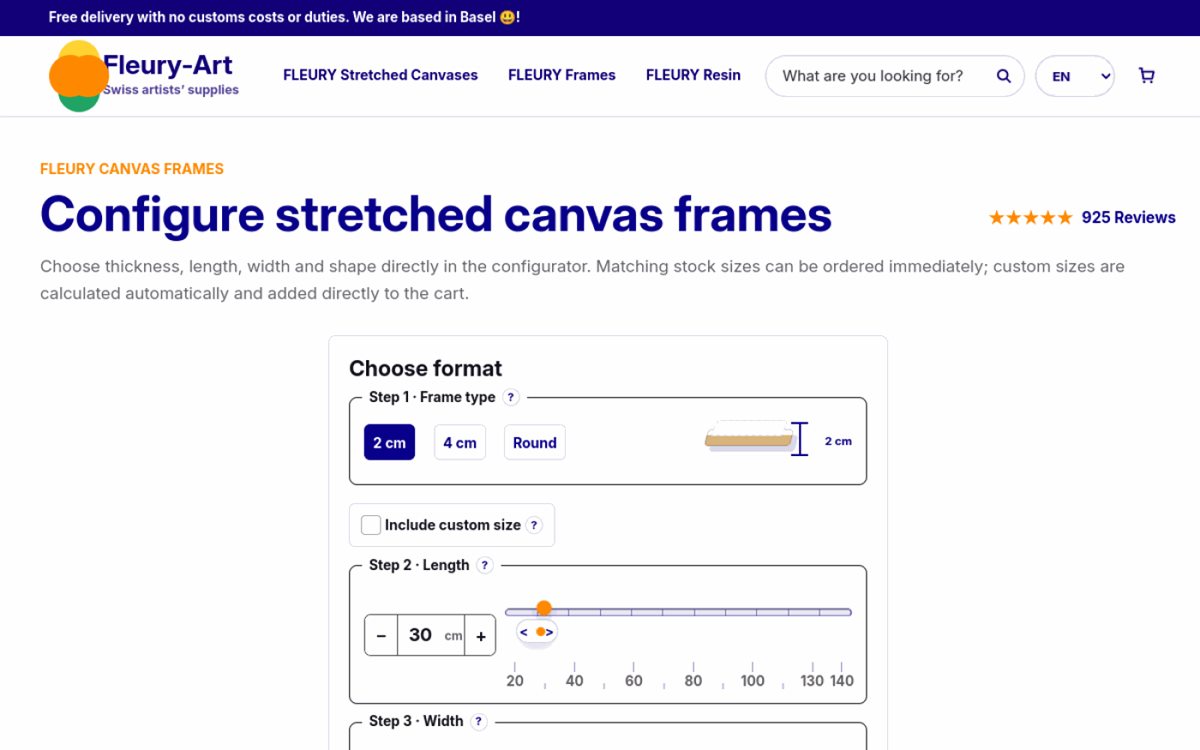This screenshot has width=1200, height=750.
Task: Click the length value field showing 30
Action: 431,635
